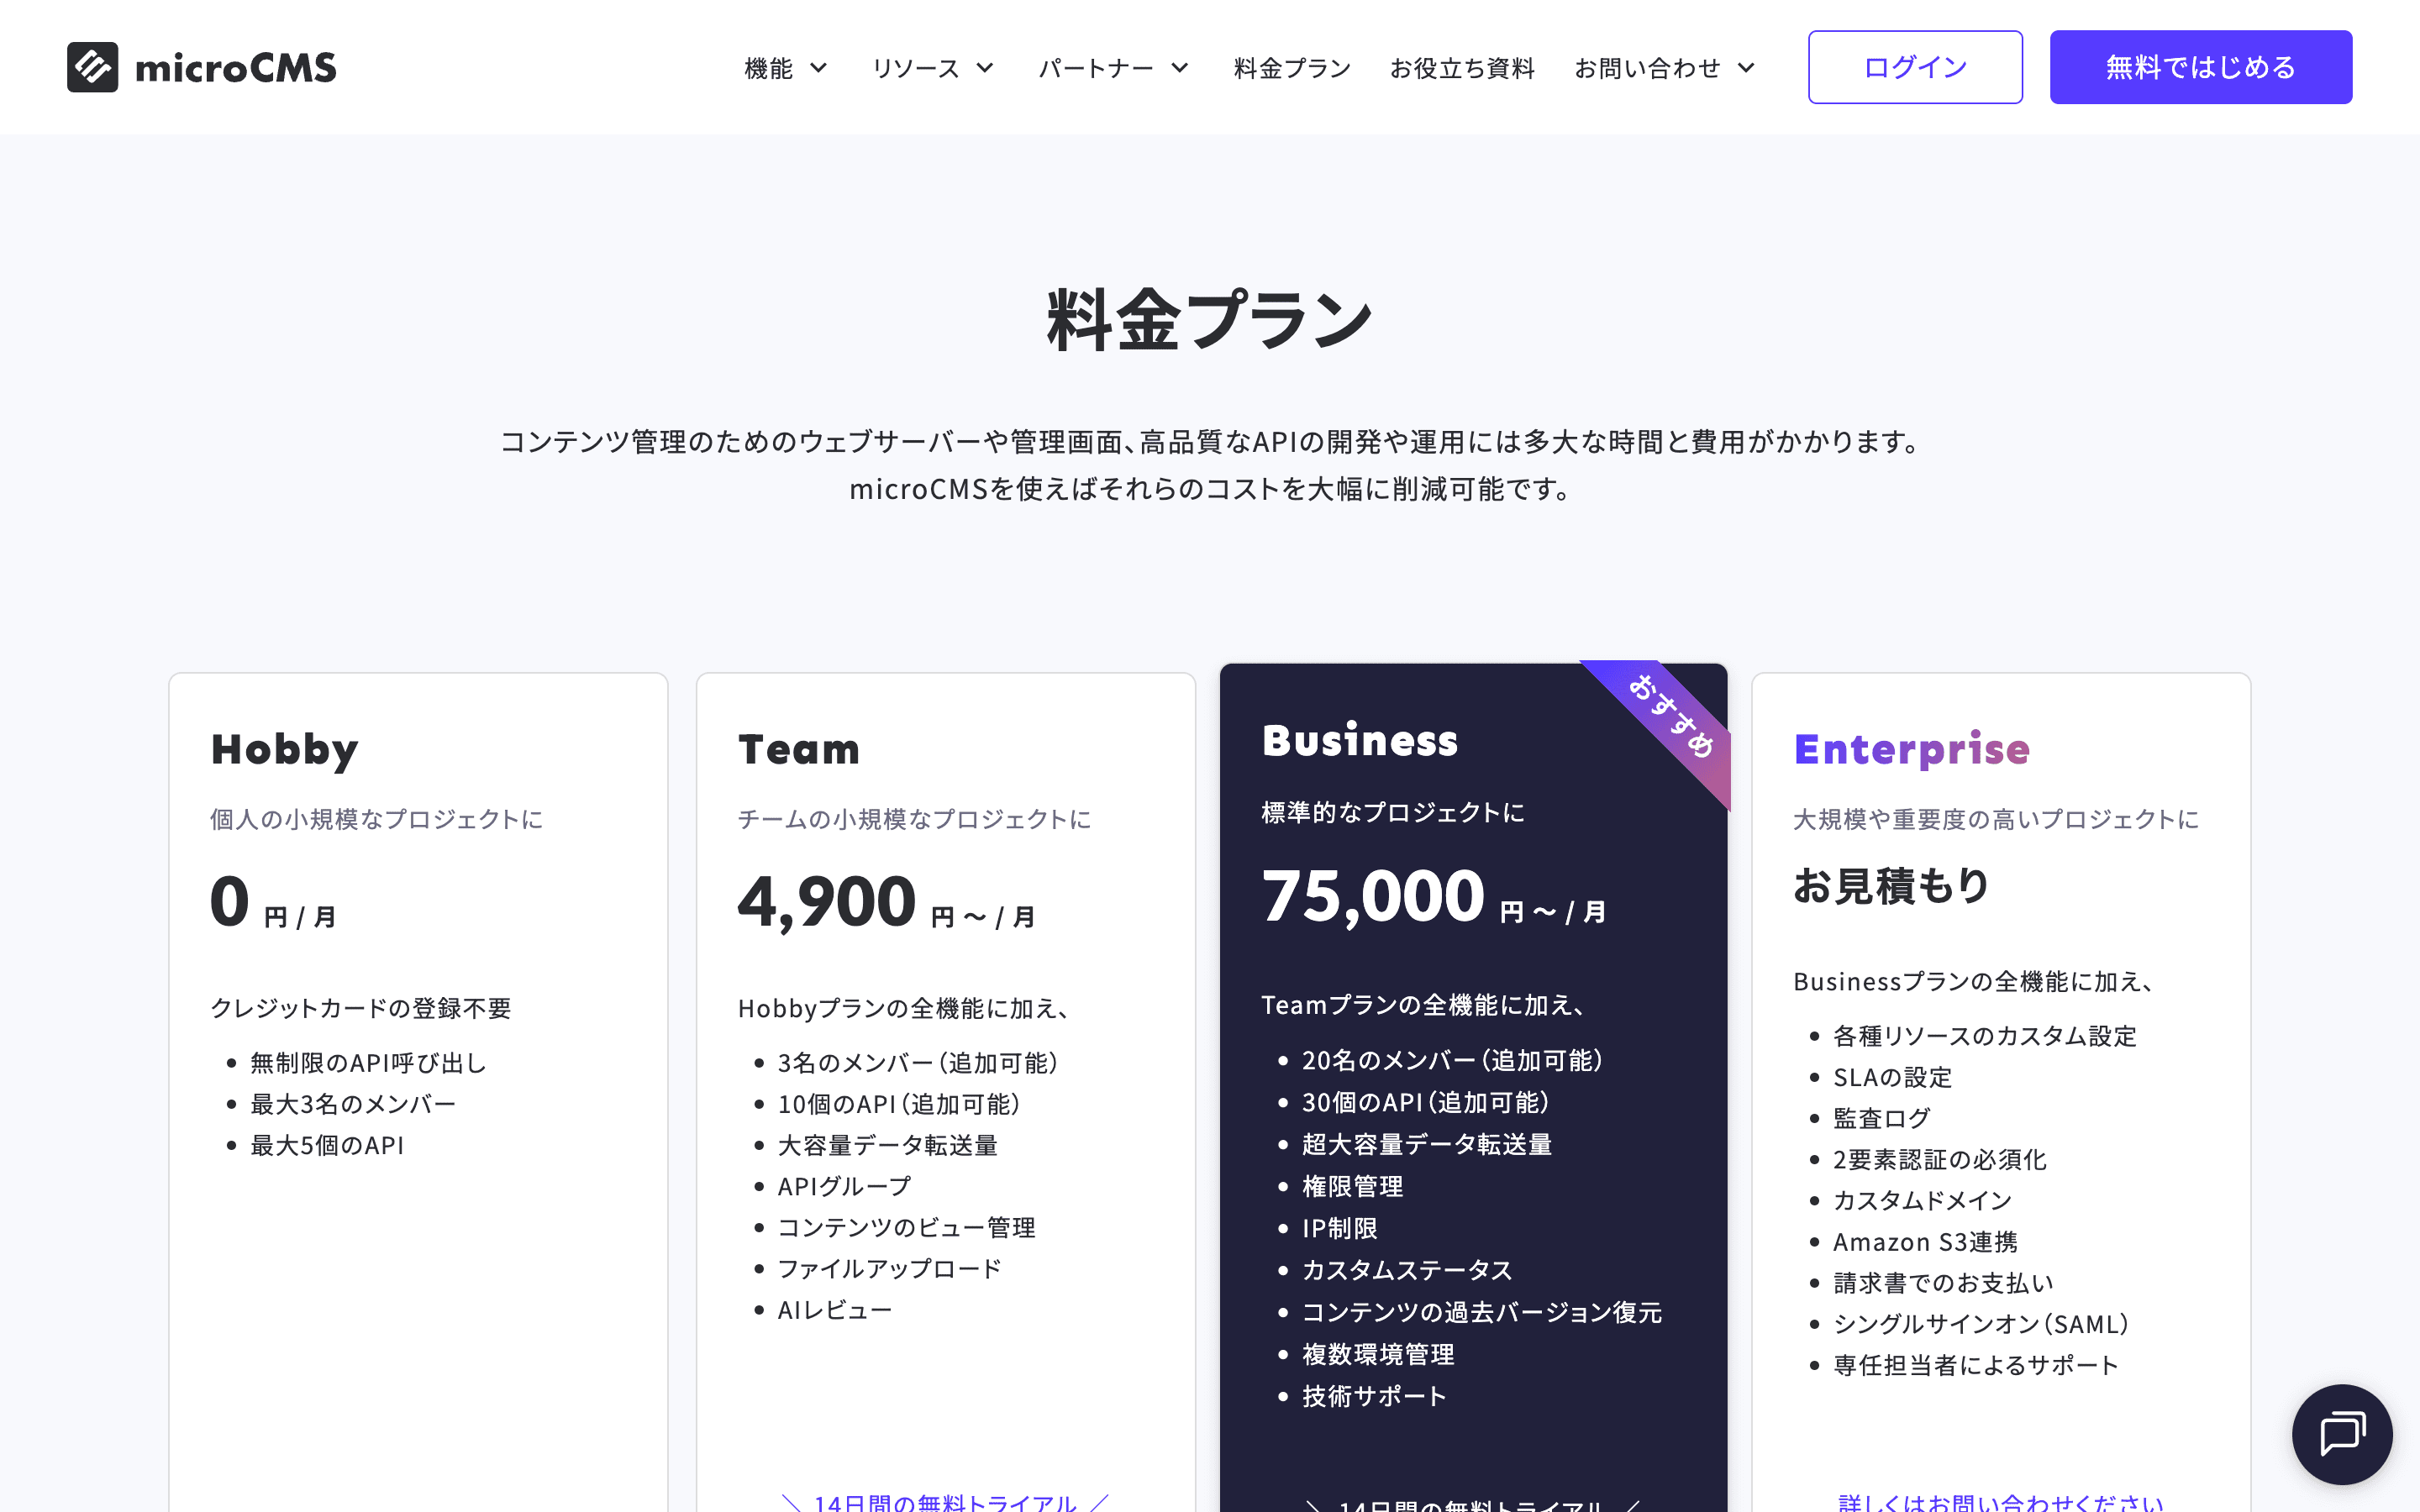Click 大容量データ転送量 list item
Image resolution: width=2420 pixels, height=1512 pixels.
point(888,1145)
